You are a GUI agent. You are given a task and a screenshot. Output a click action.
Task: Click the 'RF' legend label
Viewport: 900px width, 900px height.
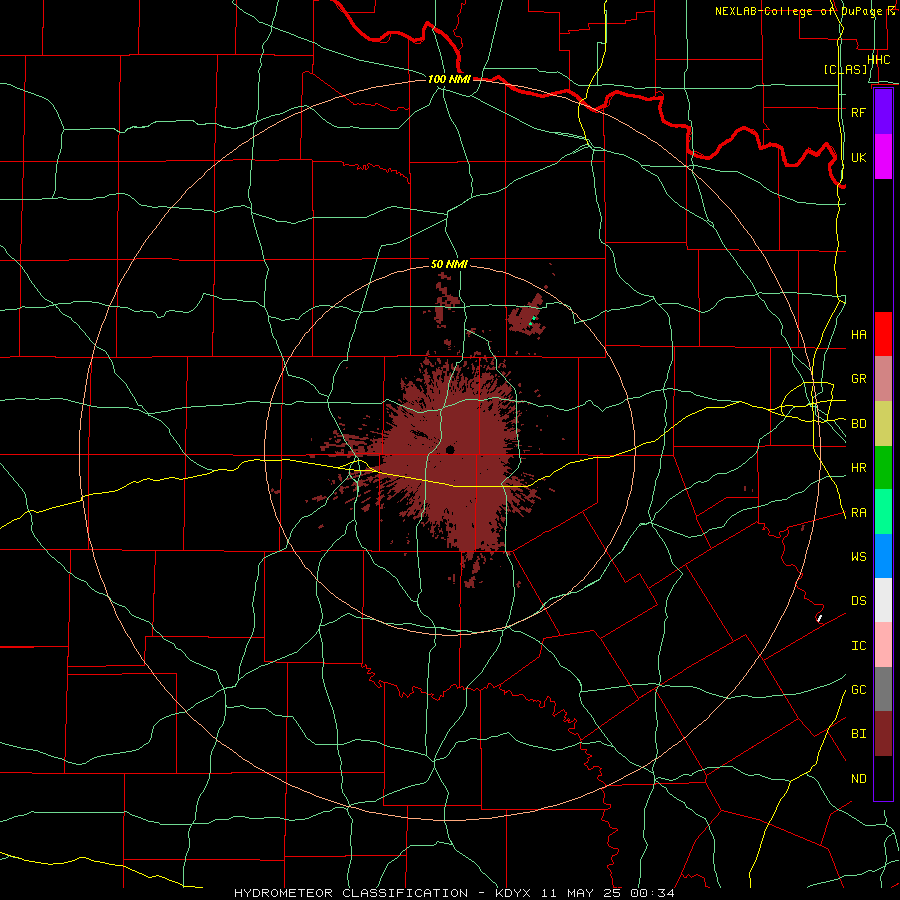click(x=858, y=112)
